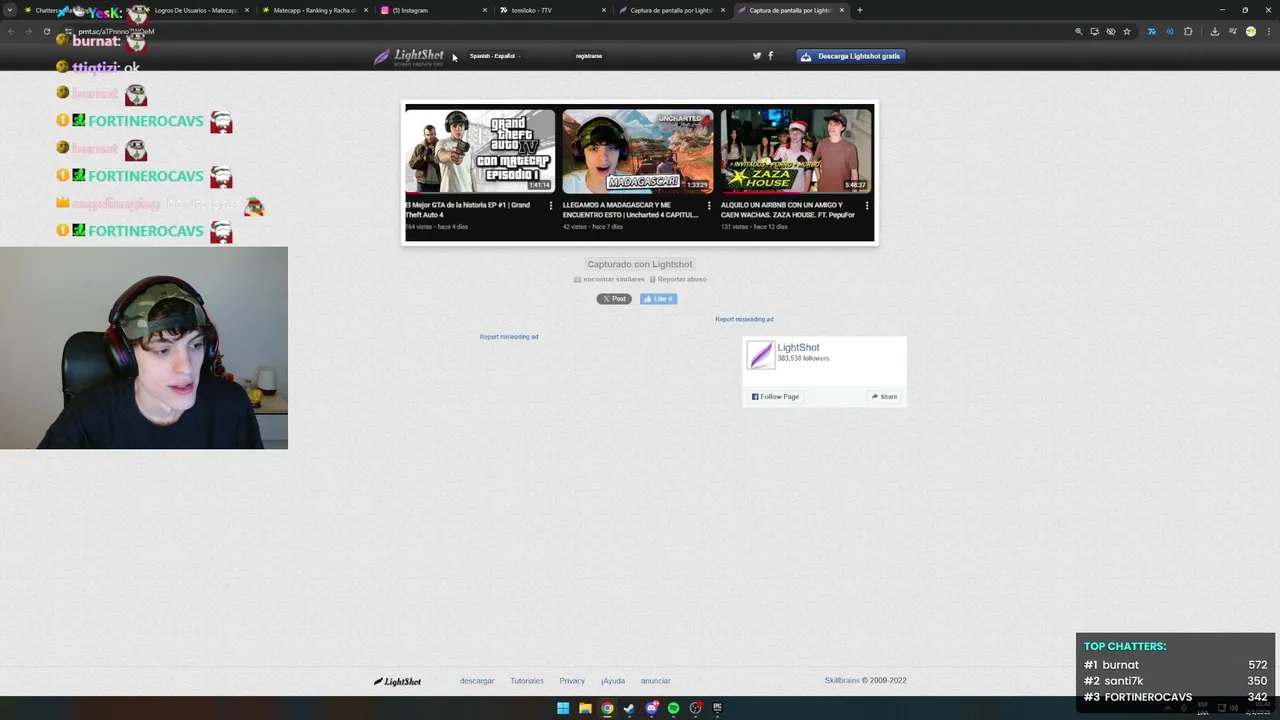Close the Instagram tab
Screen dimensions: 1280x720
click(485, 10)
